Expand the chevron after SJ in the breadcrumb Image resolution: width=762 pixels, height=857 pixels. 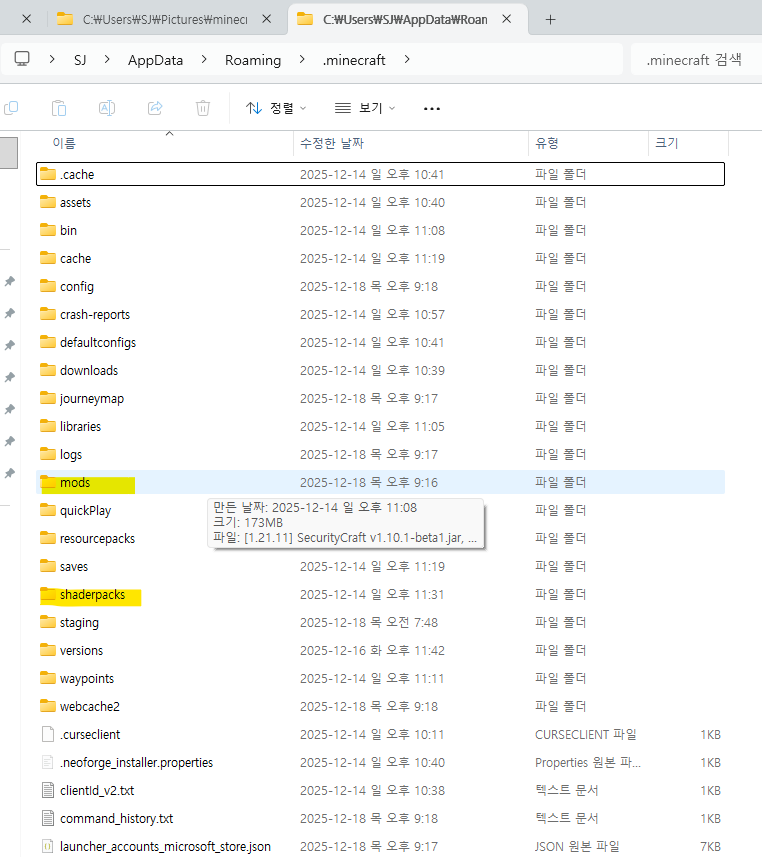[107, 59]
